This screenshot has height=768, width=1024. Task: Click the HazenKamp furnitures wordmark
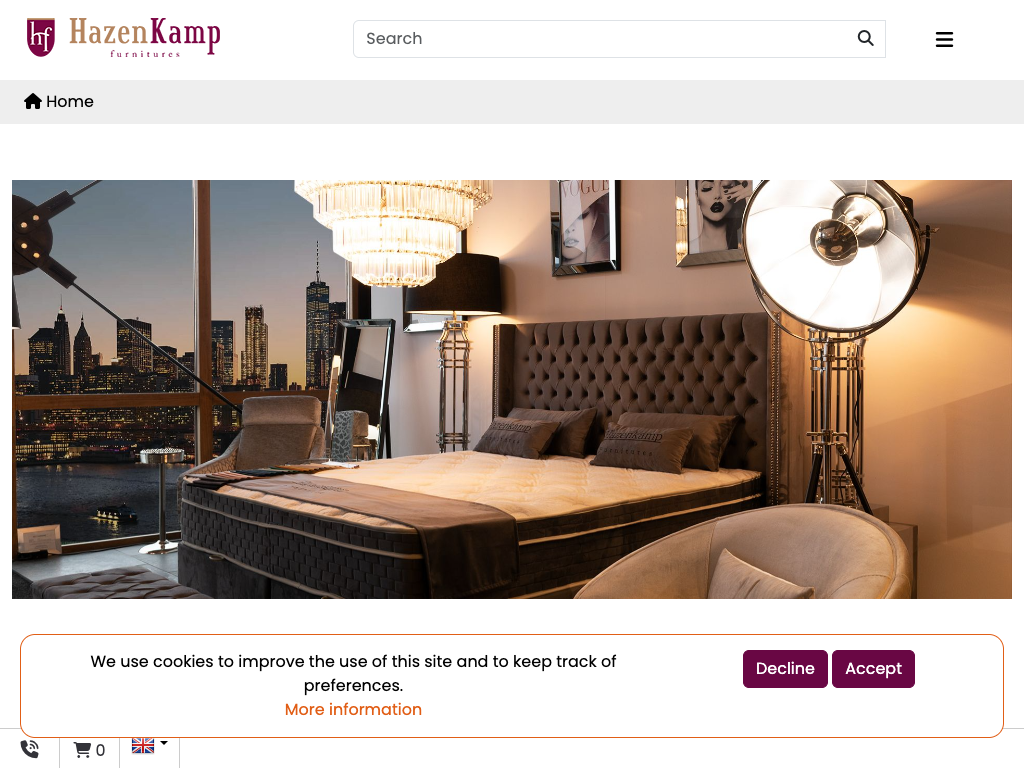(144, 37)
